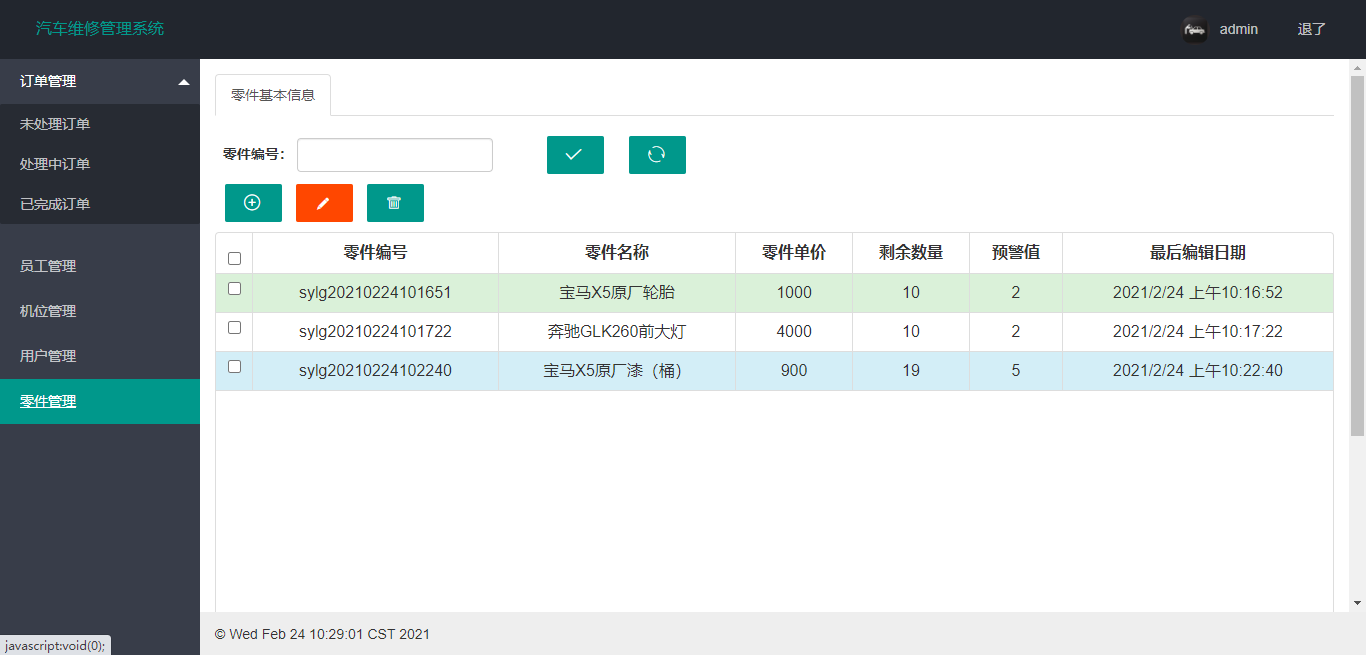
Task: Click the 预警值 column header
Action: coord(1016,253)
